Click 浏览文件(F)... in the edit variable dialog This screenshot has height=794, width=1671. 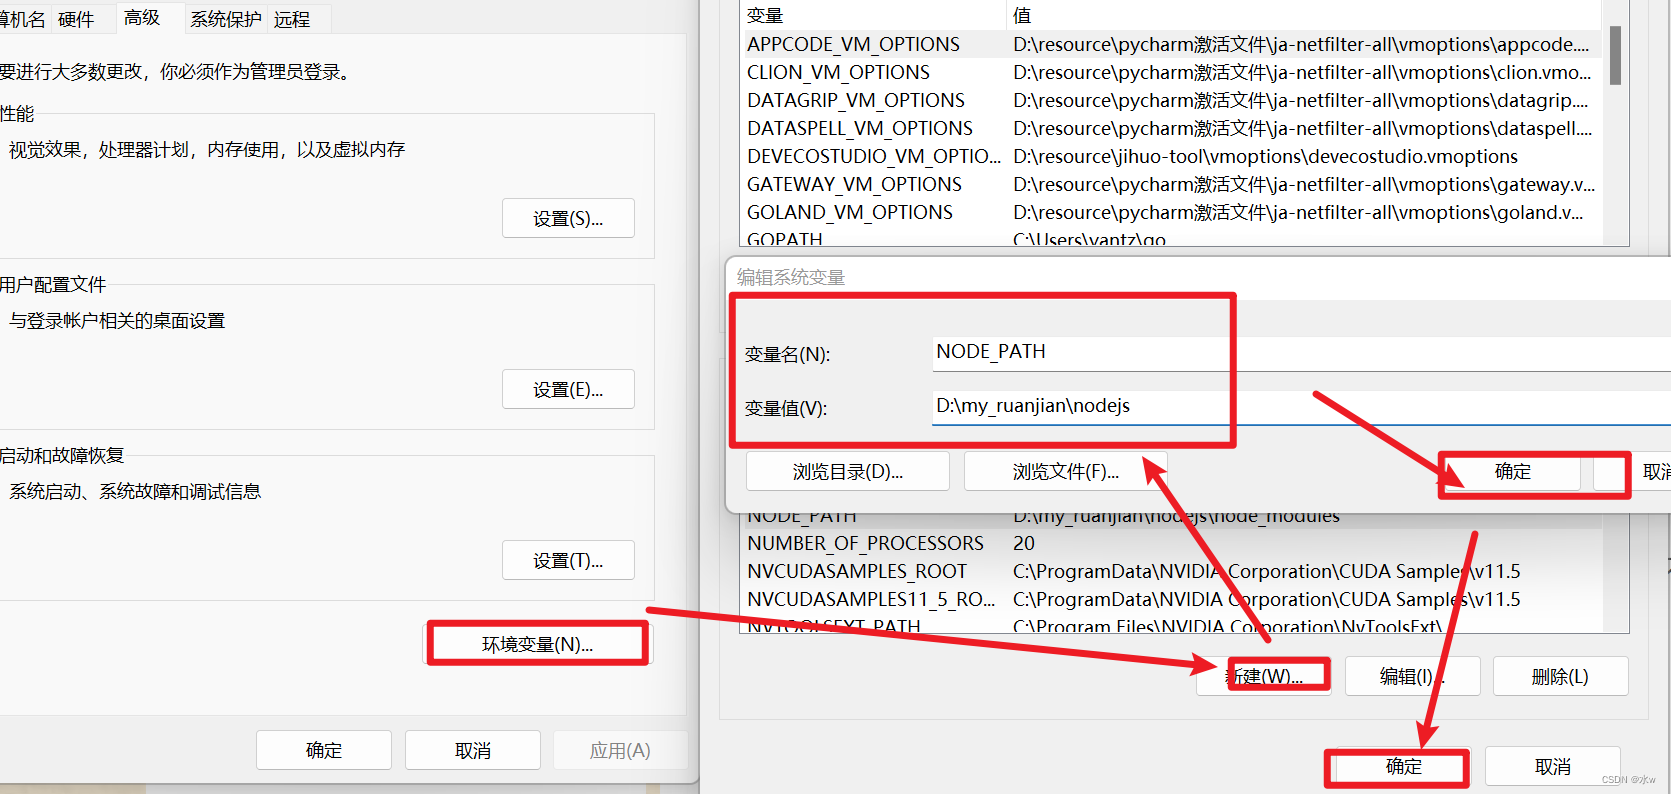coord(1066,471)
